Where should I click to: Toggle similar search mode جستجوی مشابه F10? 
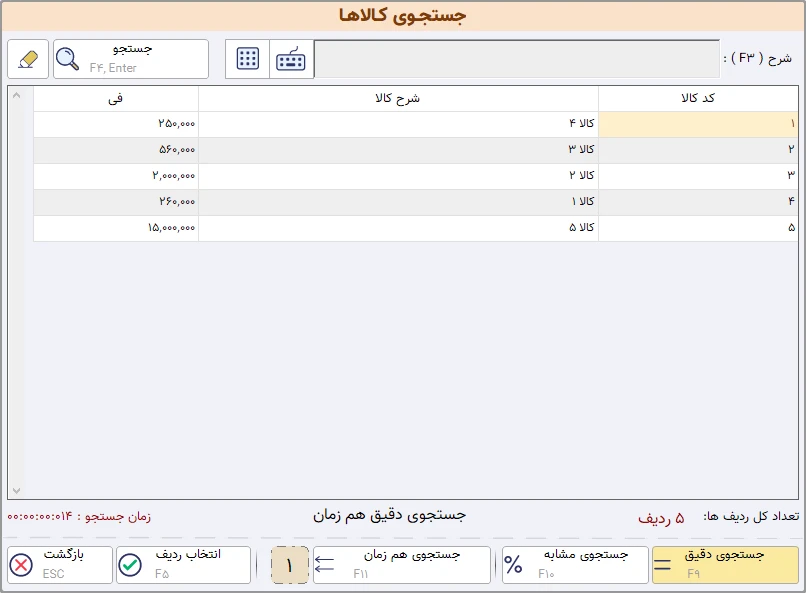click(575, 564)
